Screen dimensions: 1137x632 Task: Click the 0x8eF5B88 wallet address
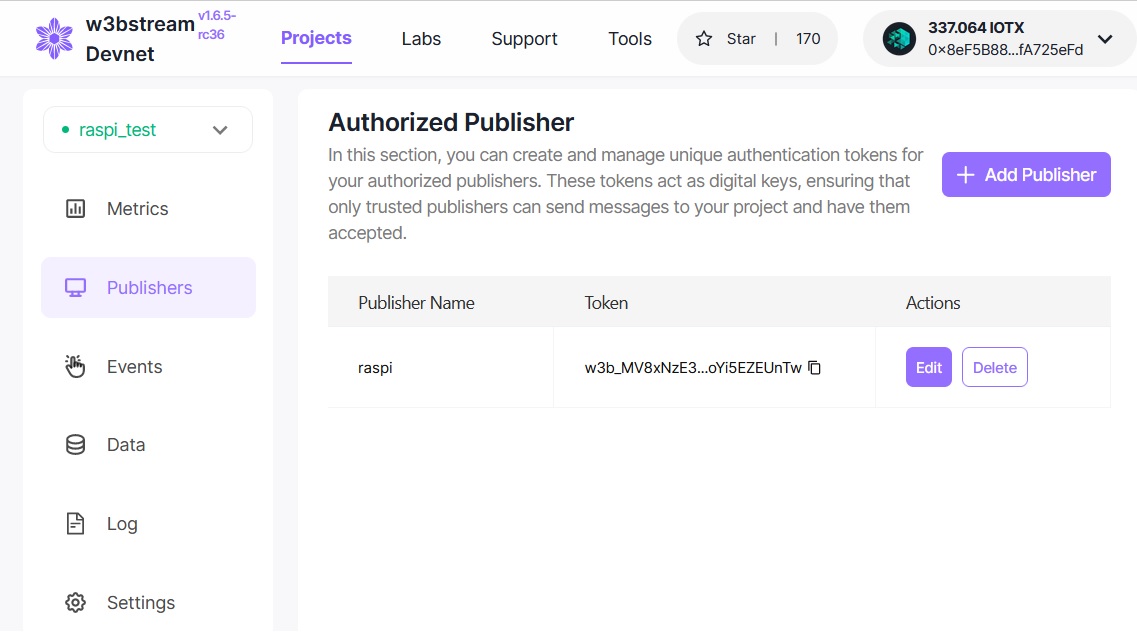coord(1006,50)
